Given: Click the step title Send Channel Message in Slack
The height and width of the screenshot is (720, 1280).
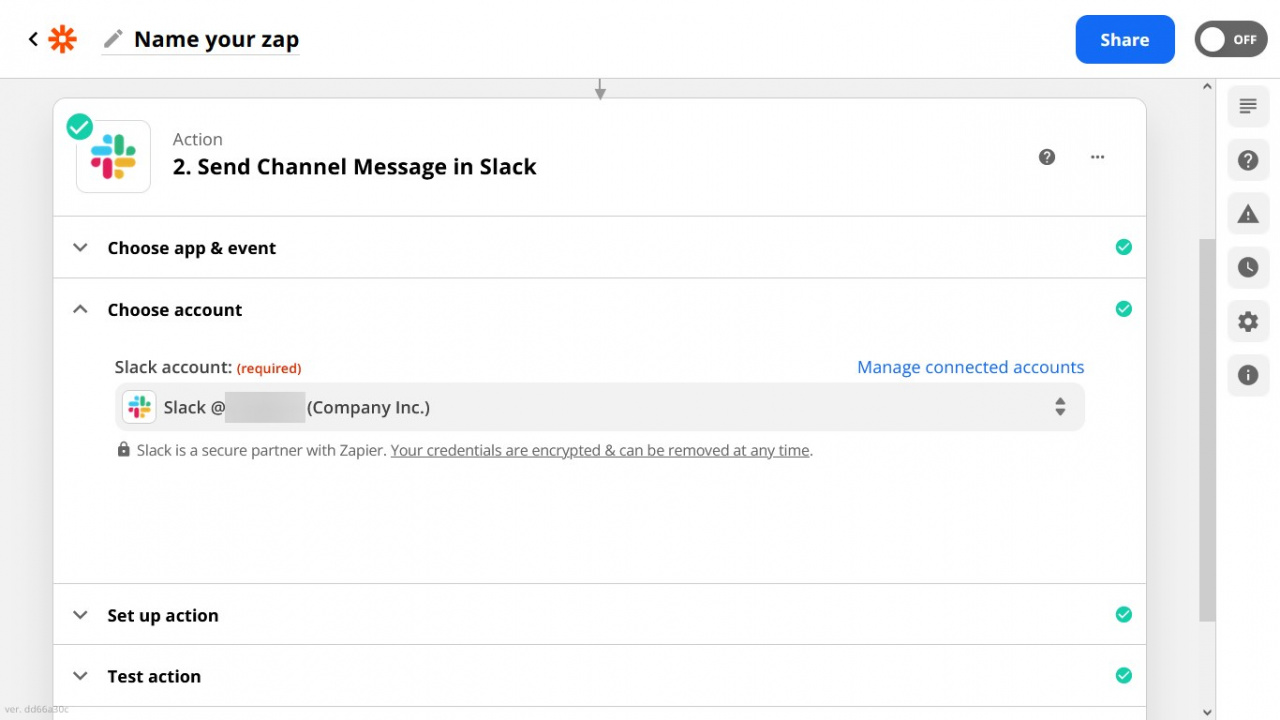Looking at the screenshot, I should pyautogui.click(x=354, y=167).
